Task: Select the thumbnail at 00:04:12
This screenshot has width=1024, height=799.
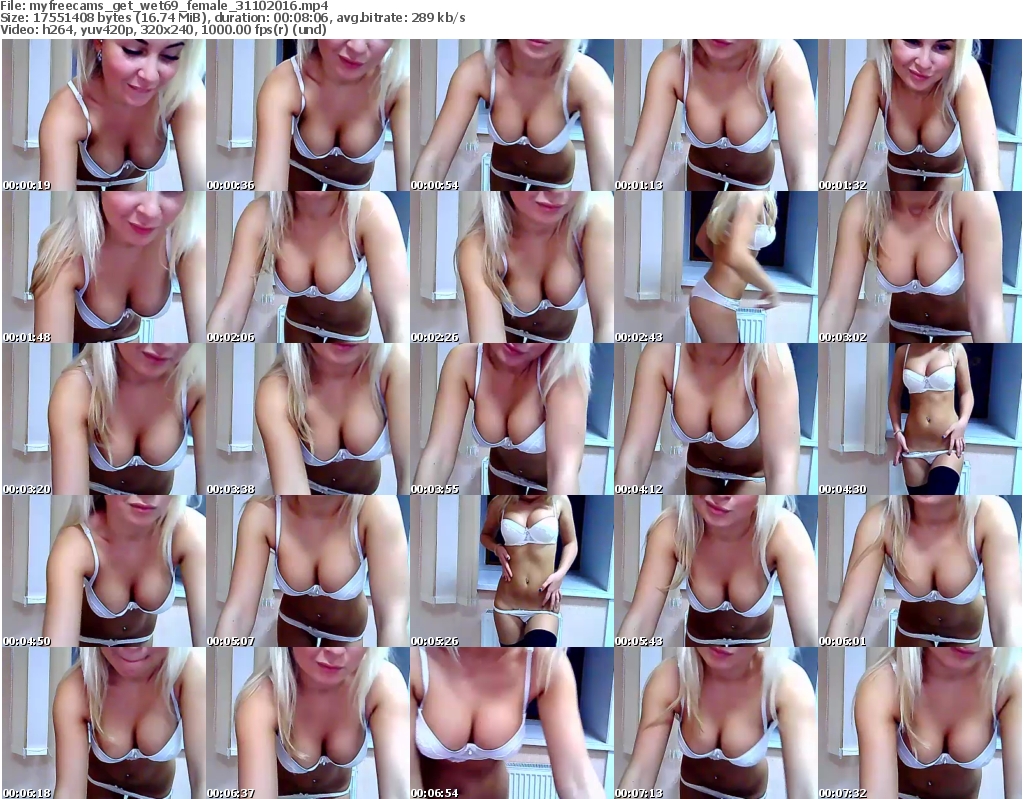Action: (715, 419)
